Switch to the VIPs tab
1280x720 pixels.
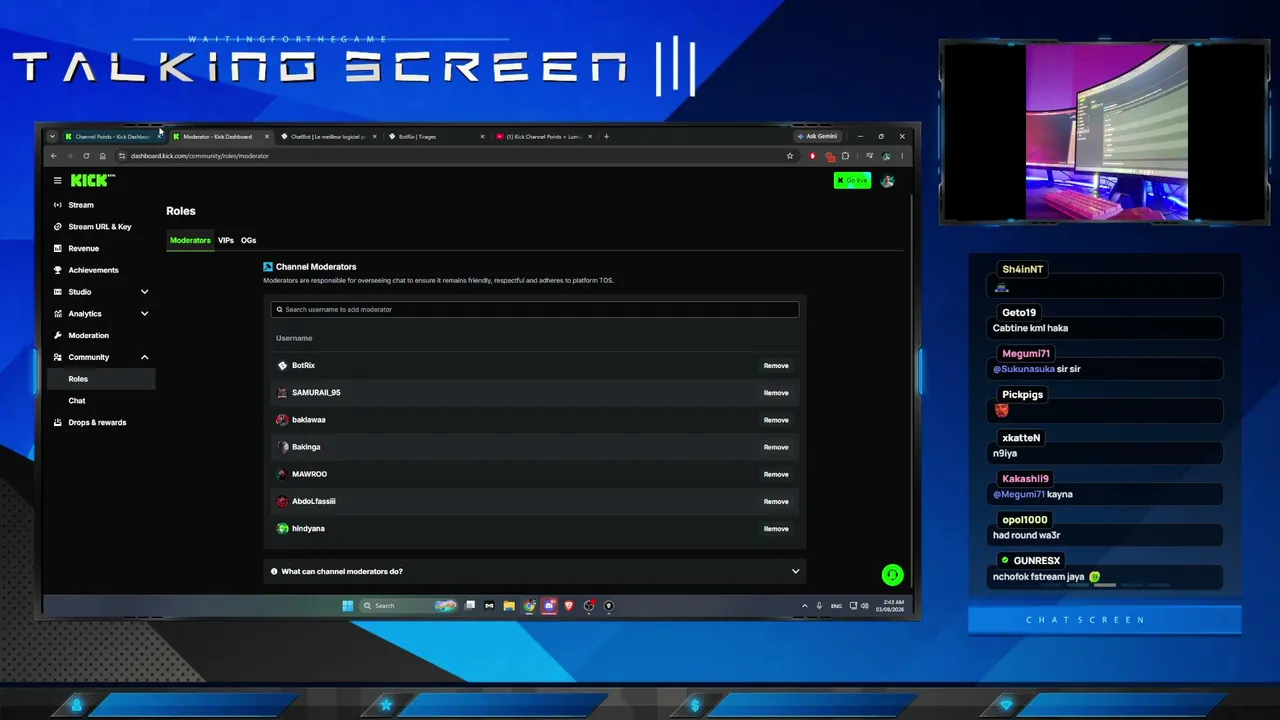coord(226,240)
